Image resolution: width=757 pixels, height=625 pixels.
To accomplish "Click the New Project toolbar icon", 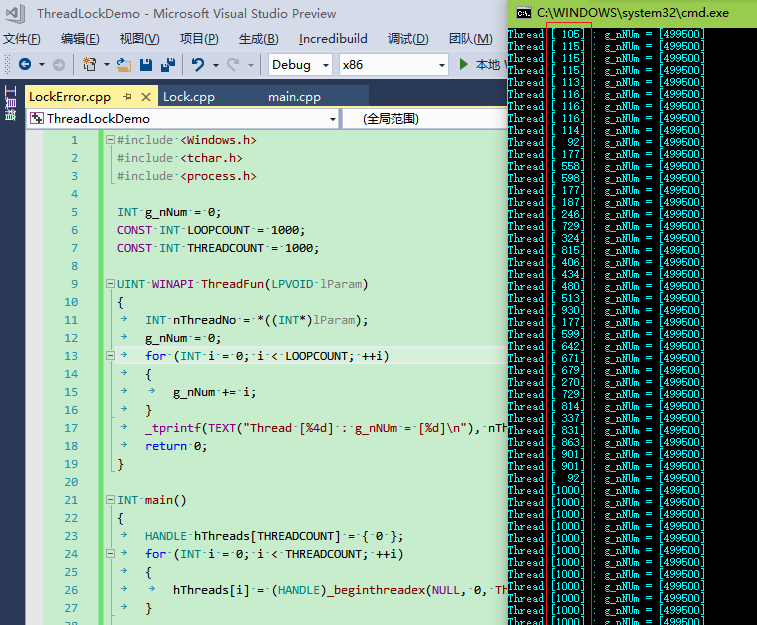I will (x=90, y=64).
